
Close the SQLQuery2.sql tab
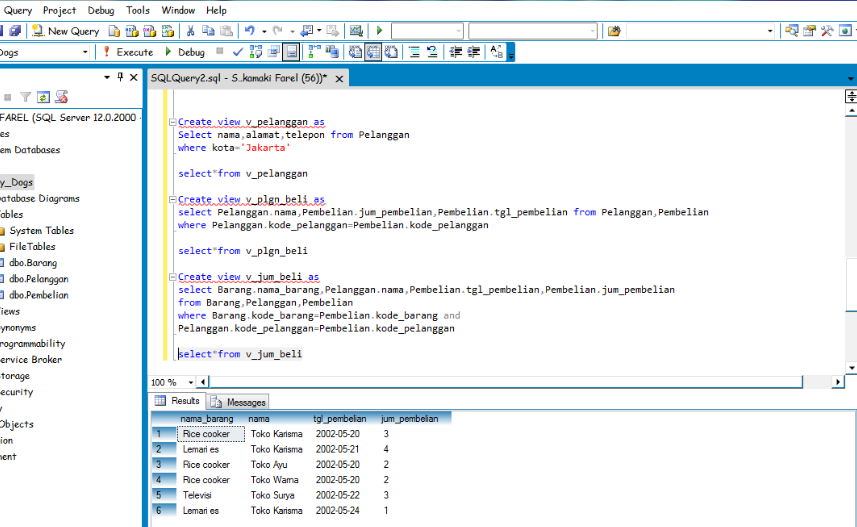339,79
